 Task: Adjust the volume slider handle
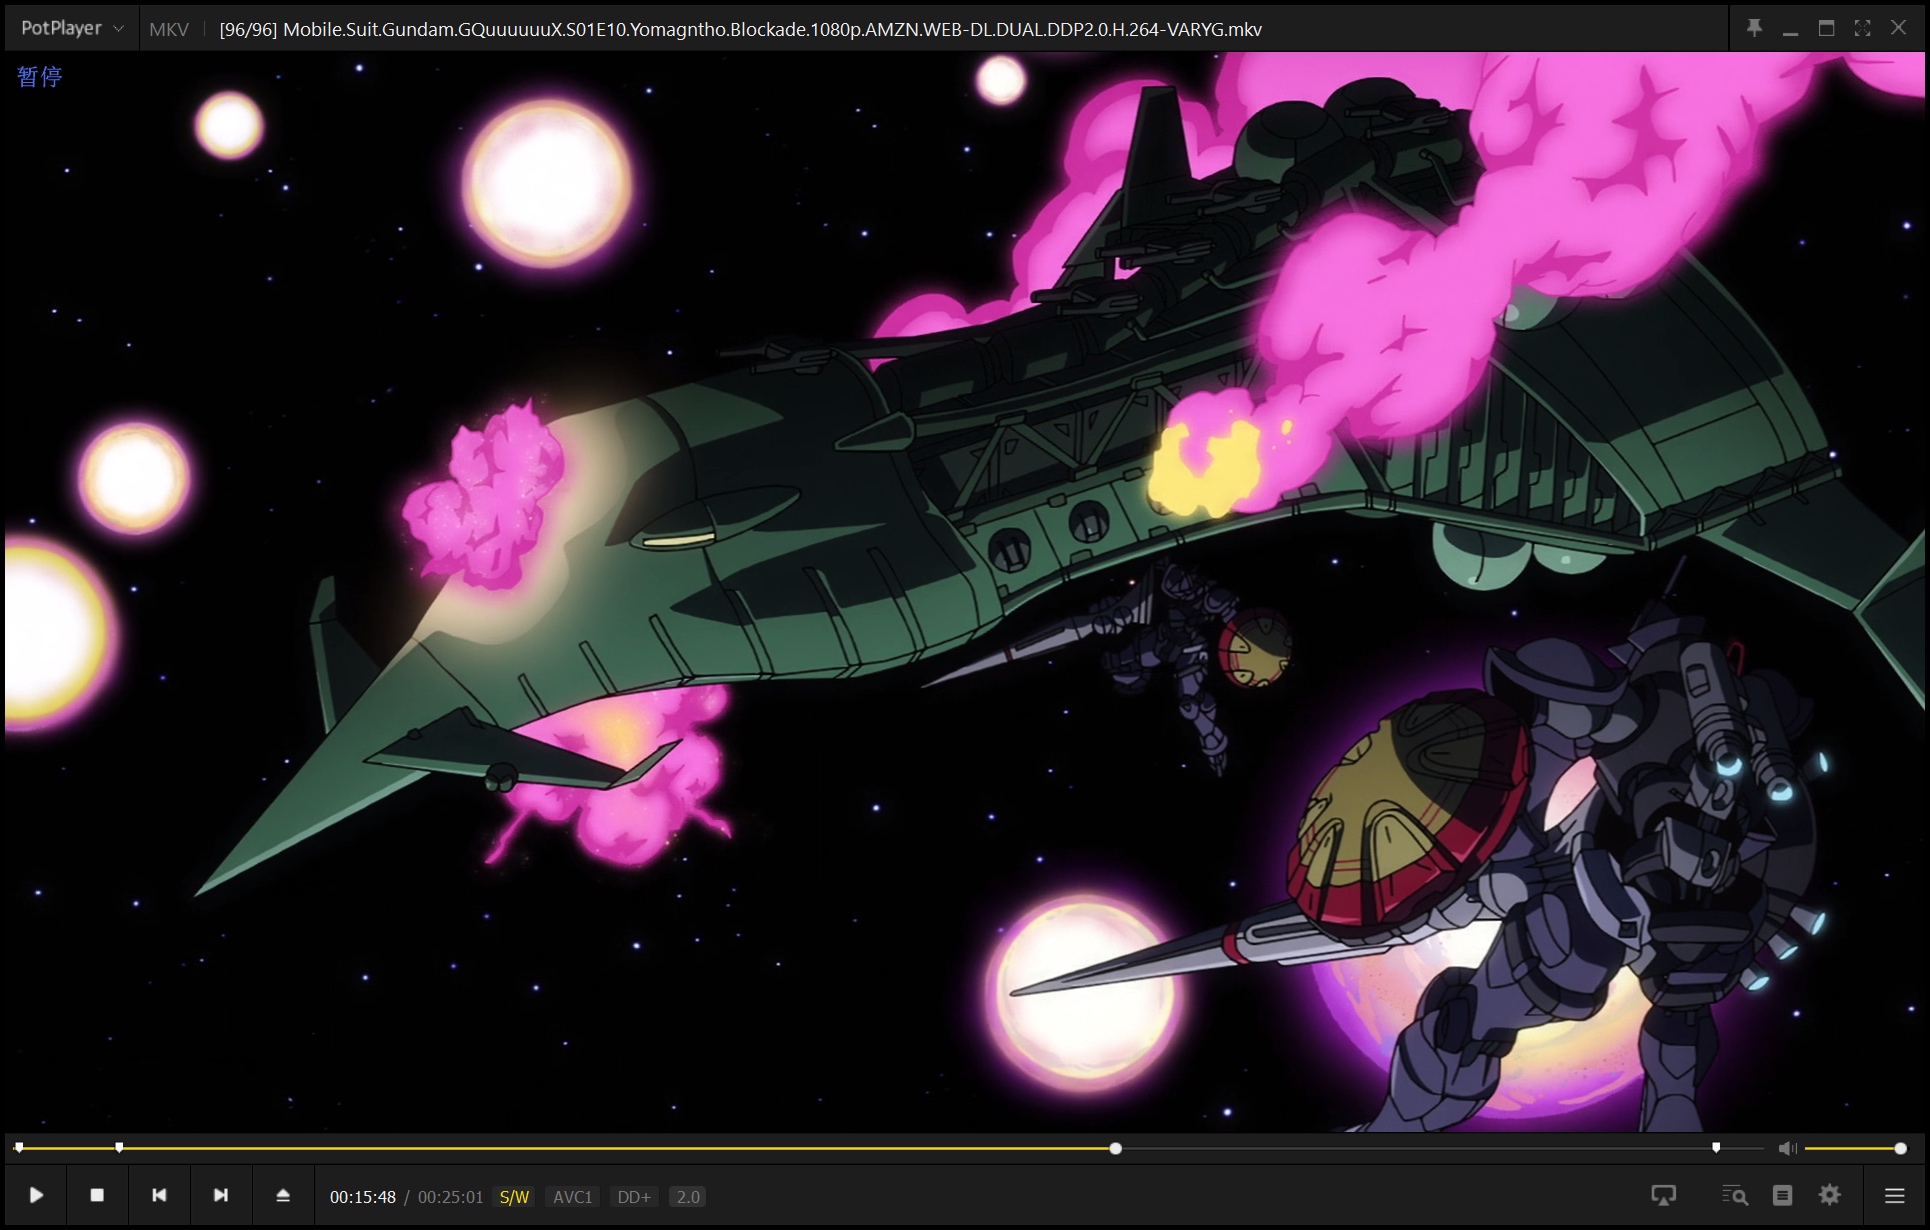1900,1148
